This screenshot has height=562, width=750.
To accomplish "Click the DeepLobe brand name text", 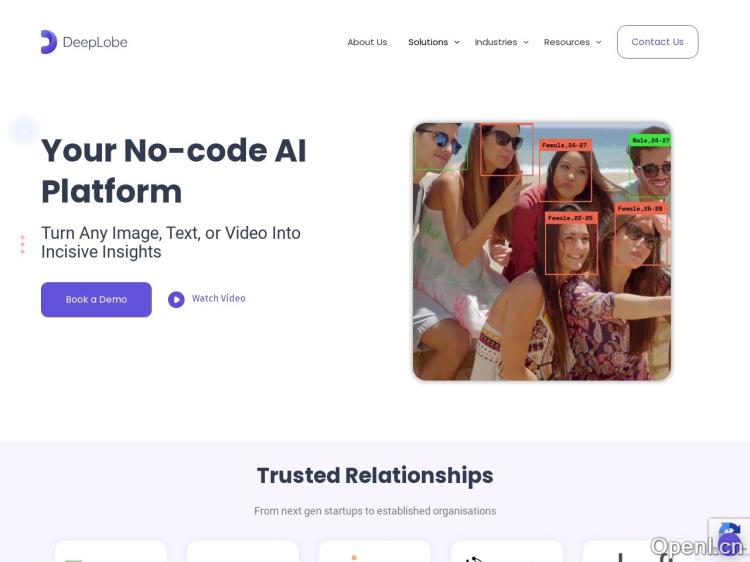I will coord(95,42).
